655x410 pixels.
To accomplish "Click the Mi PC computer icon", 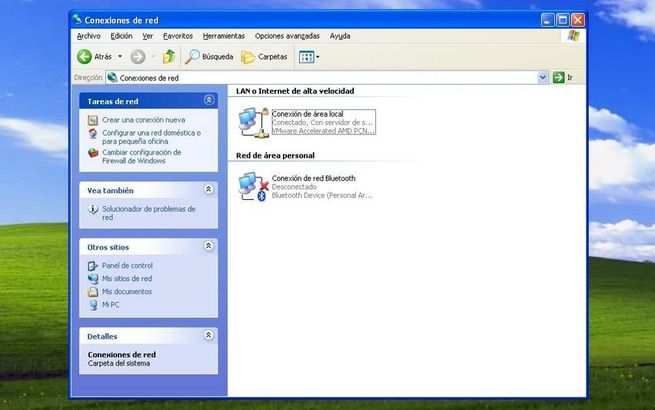I will [93, 305].
